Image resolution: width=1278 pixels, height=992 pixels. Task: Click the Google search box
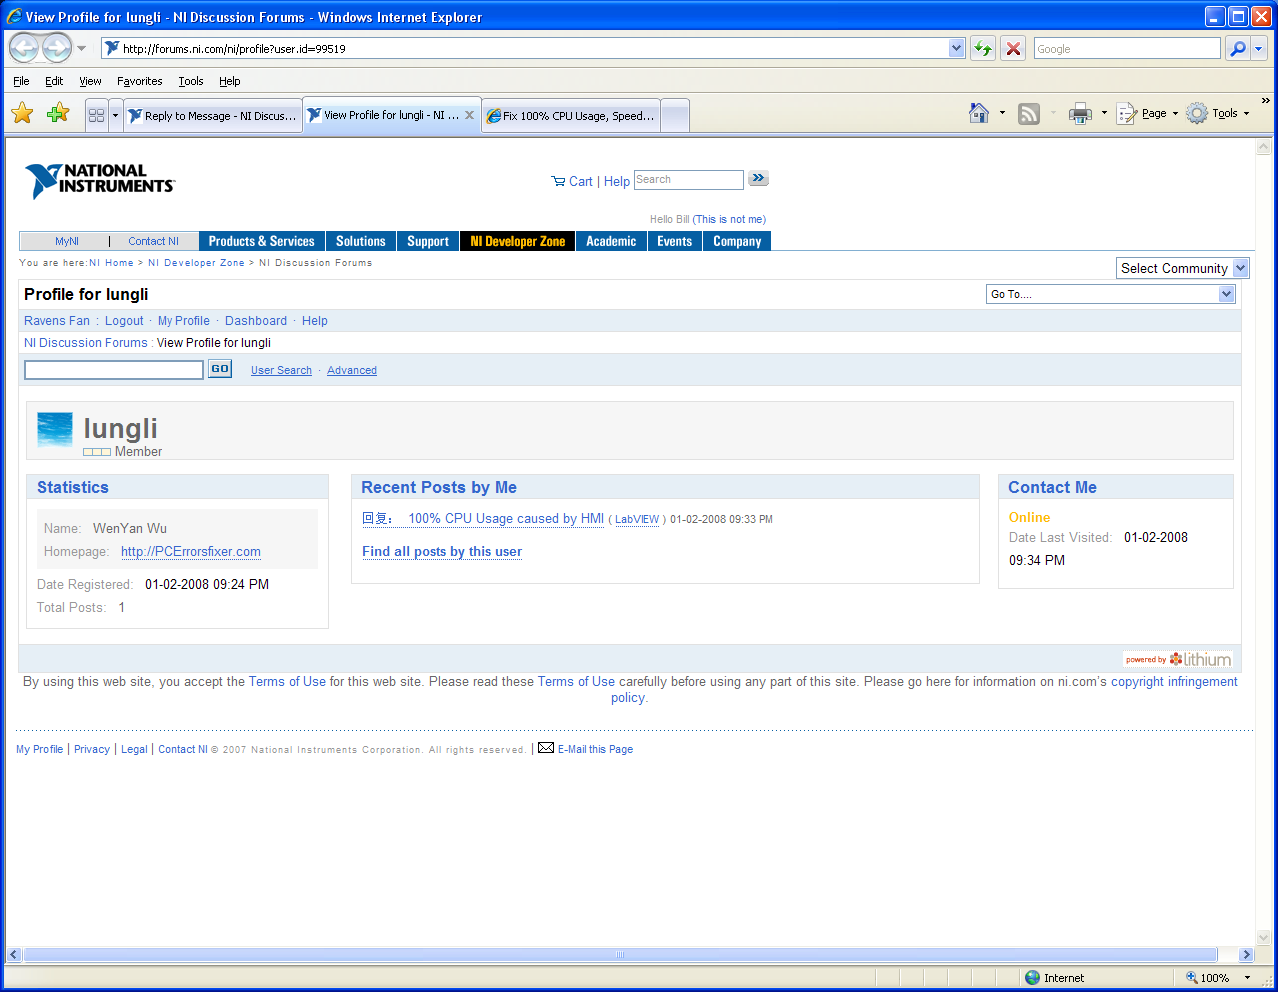pyautogui.click(x=1127, y=48)
